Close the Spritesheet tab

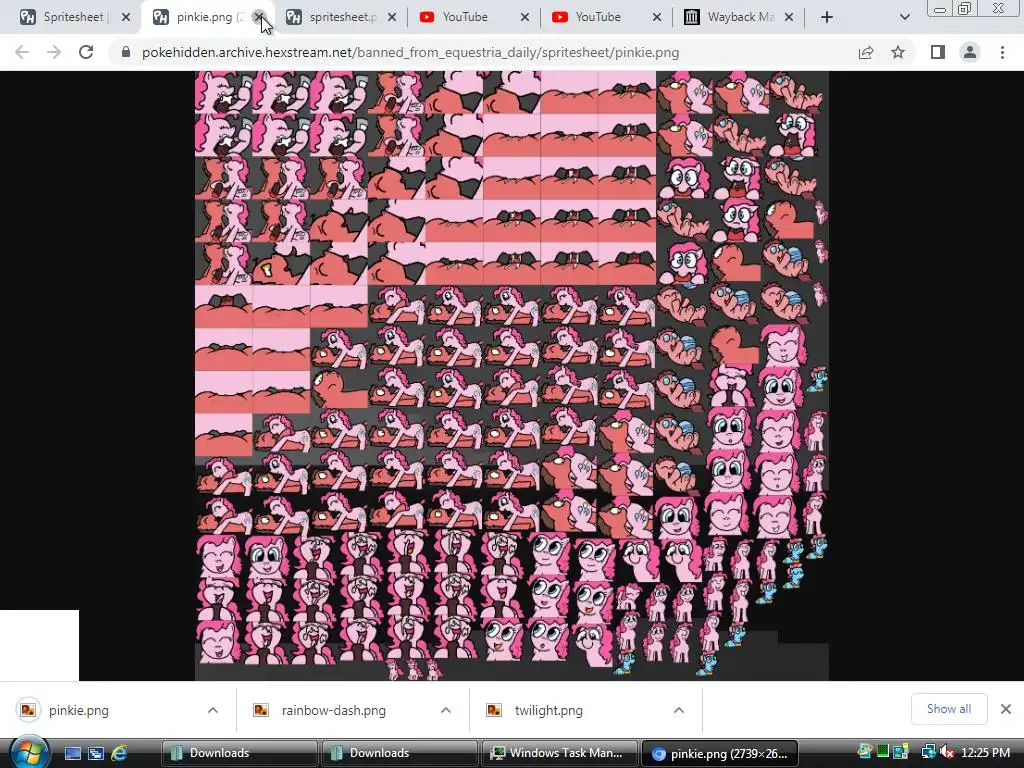click(x=126, y=17)
